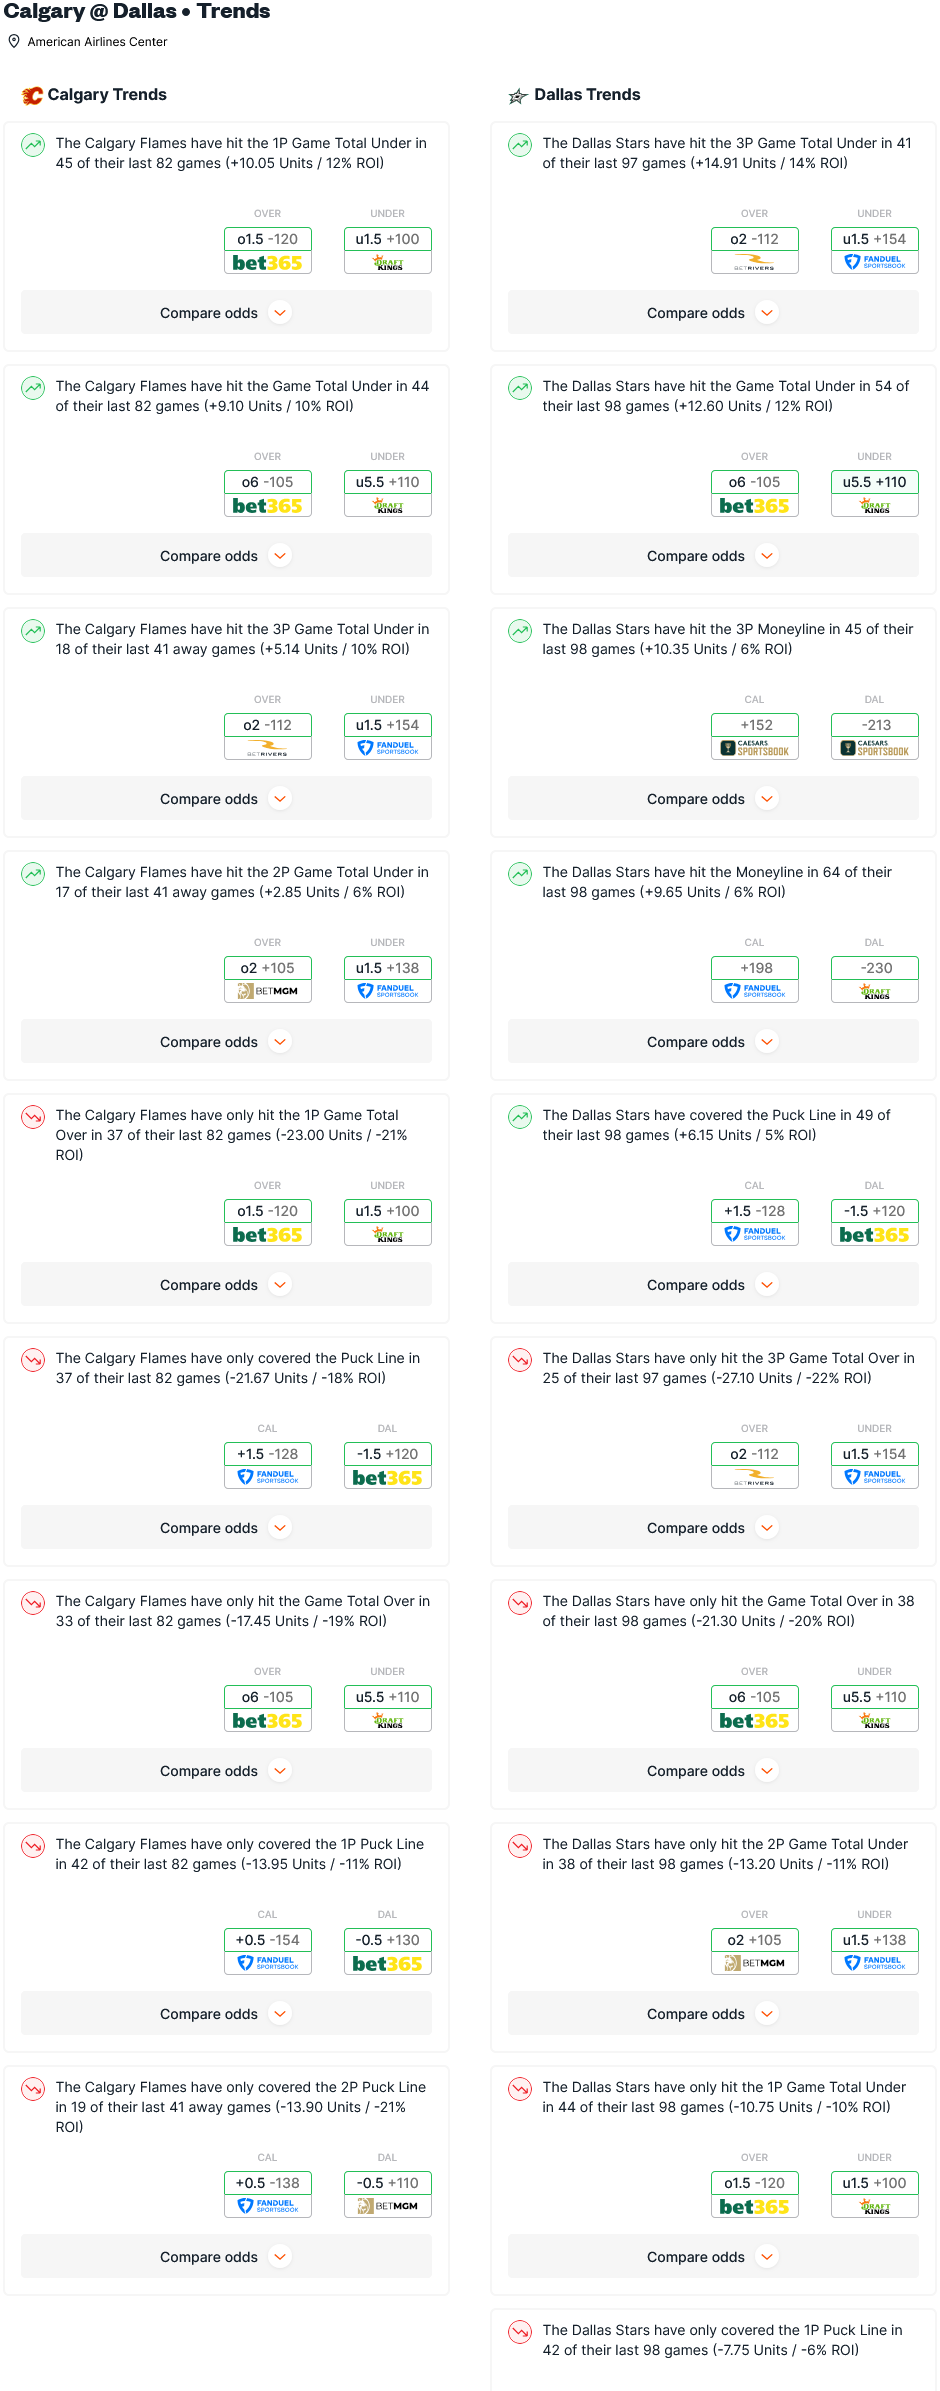Click red trend-down icon on Calgary Puck Line trend

pos(33,1360)
